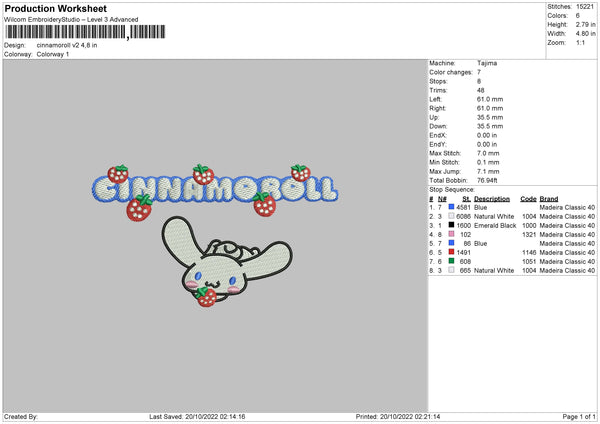Viewport: 600px width, 424px height.
Task: Click the Color changes value 7
Action: [x=479, y=72]
